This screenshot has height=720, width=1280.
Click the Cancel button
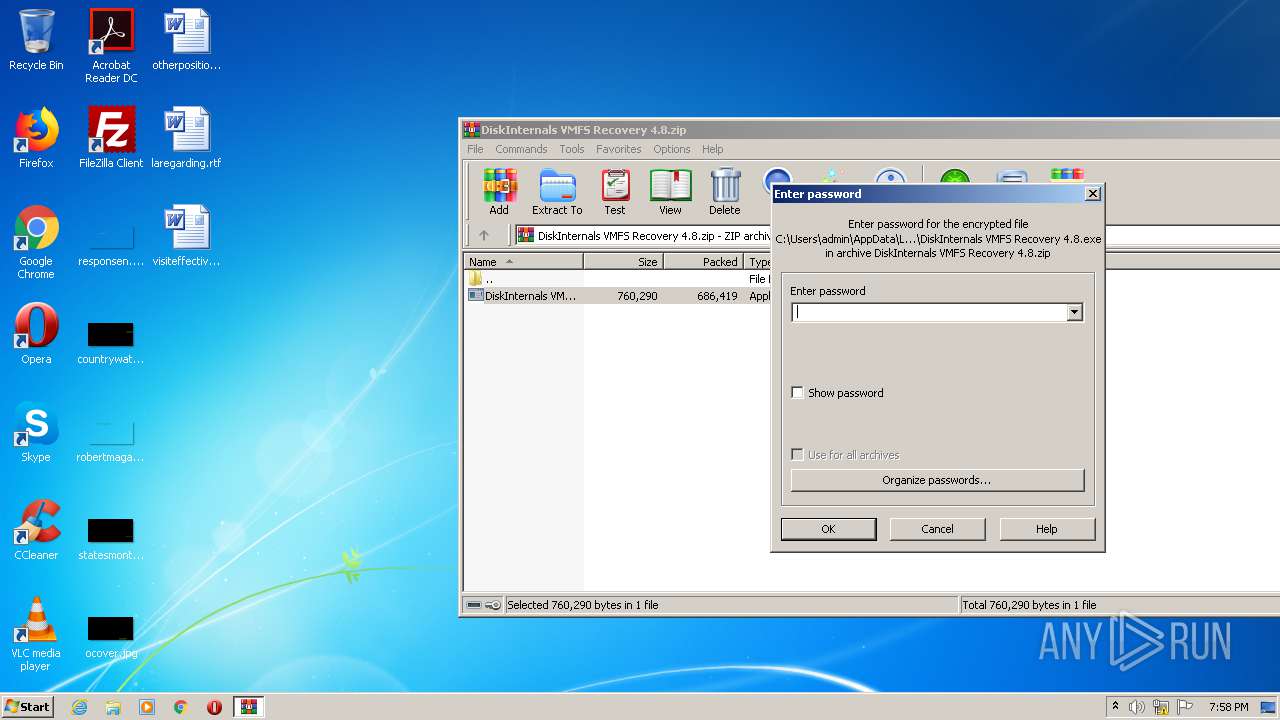(937, 529)
